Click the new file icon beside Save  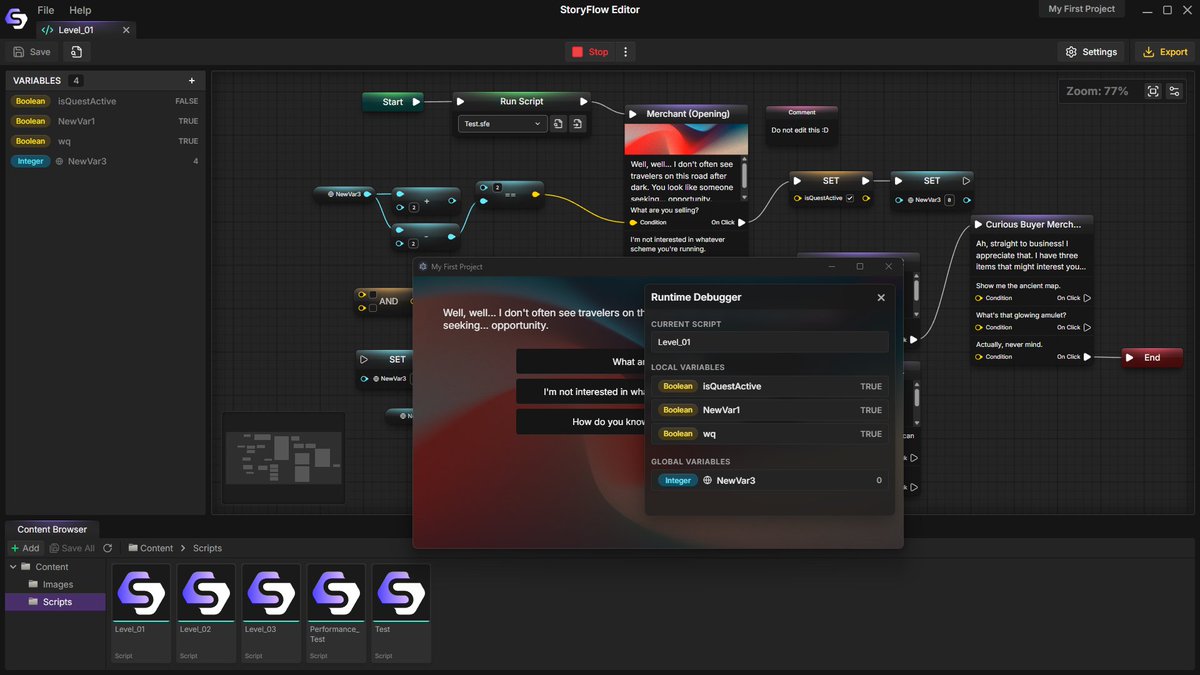coord(77,51)
